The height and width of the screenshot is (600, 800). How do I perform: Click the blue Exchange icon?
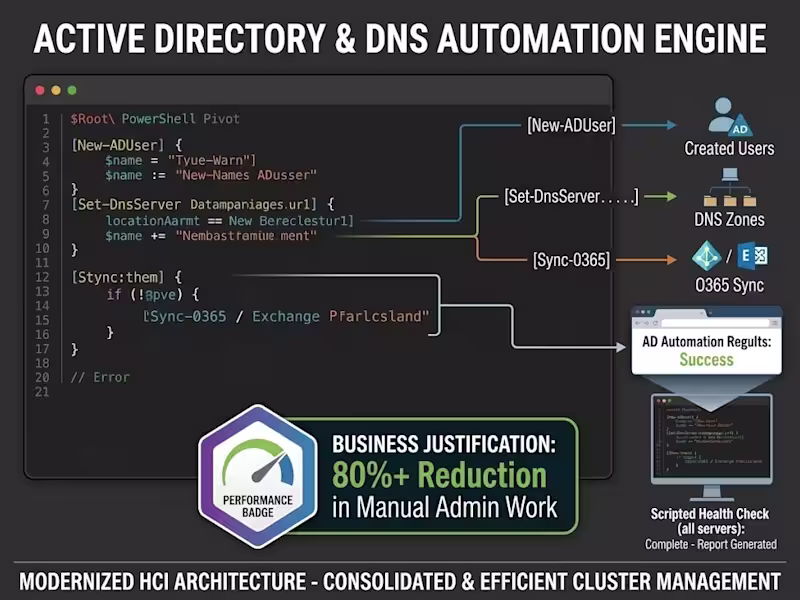pos(753,256)
